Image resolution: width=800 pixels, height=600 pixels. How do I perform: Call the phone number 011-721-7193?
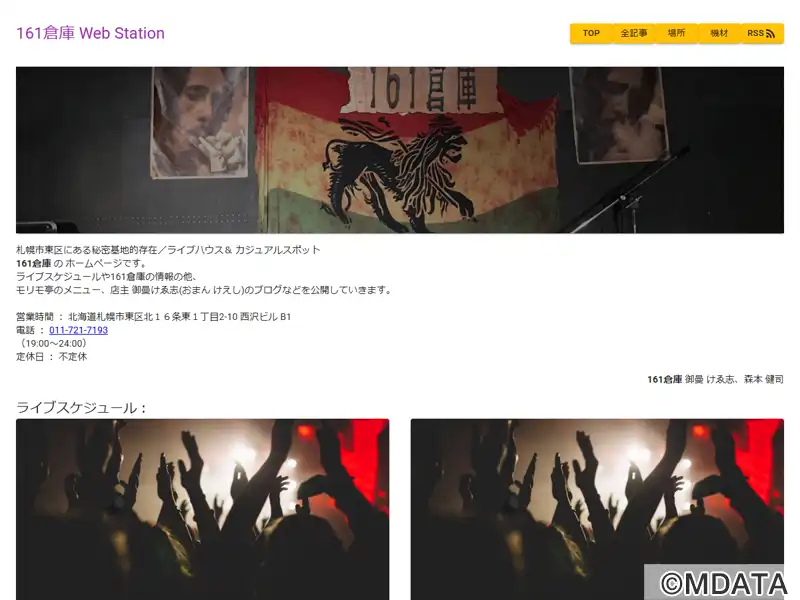pyautogui.click(x=78, y=330)
